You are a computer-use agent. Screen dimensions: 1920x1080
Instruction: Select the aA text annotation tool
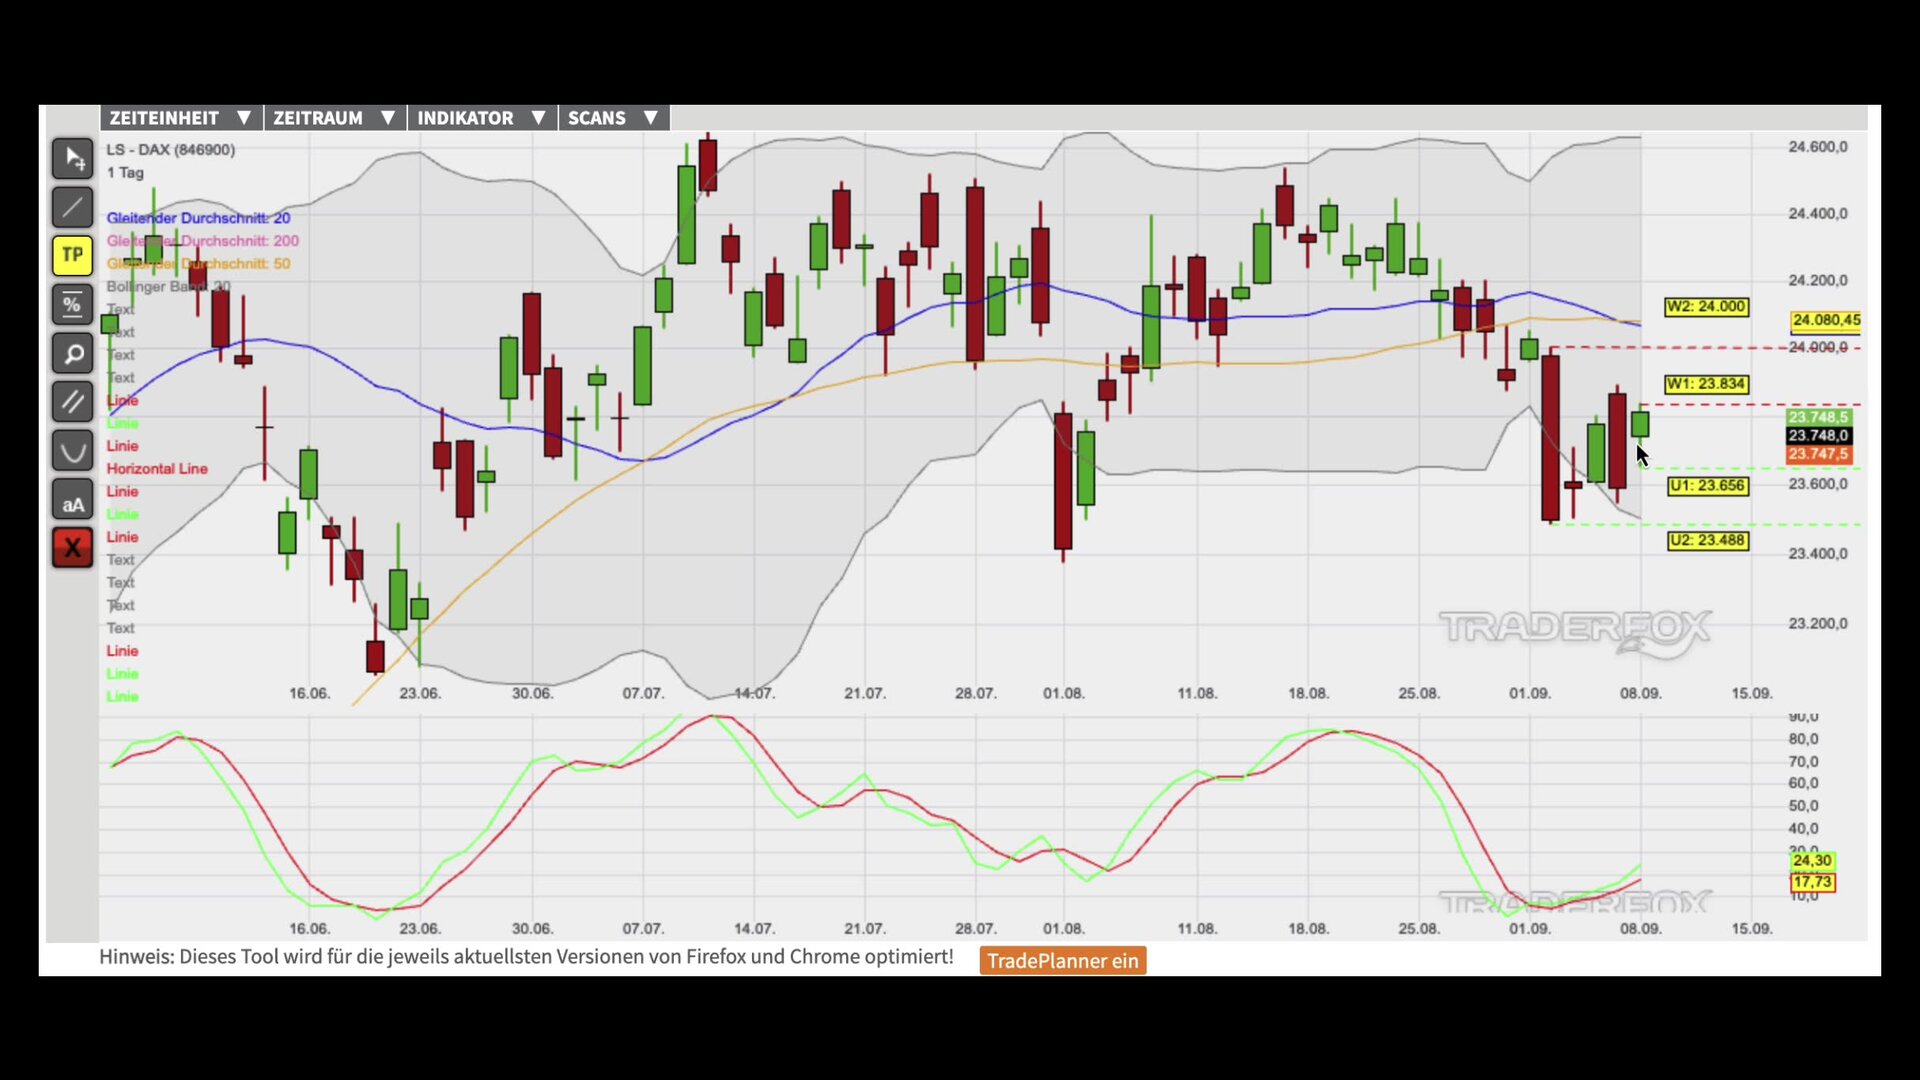click(x=72, y=500)
